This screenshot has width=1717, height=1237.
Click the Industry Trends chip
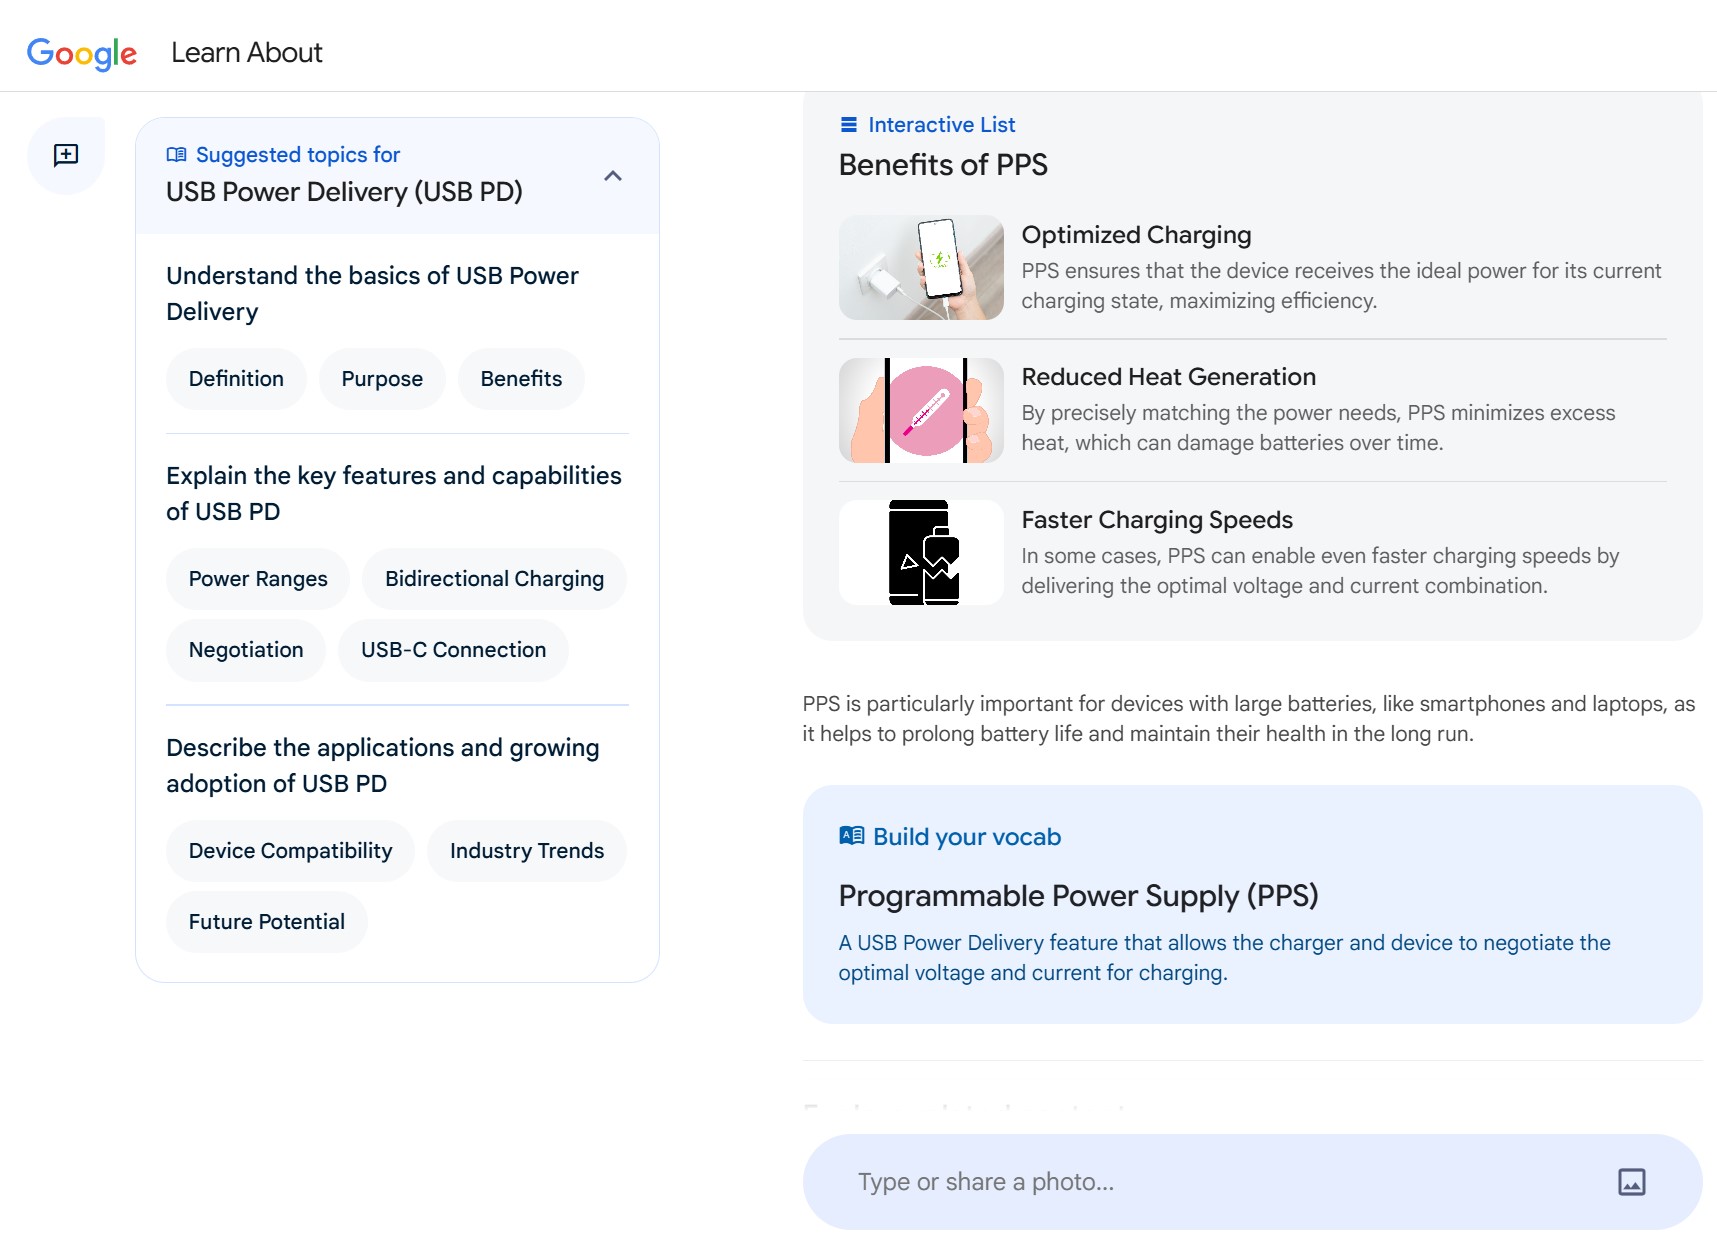pos(526,851)
